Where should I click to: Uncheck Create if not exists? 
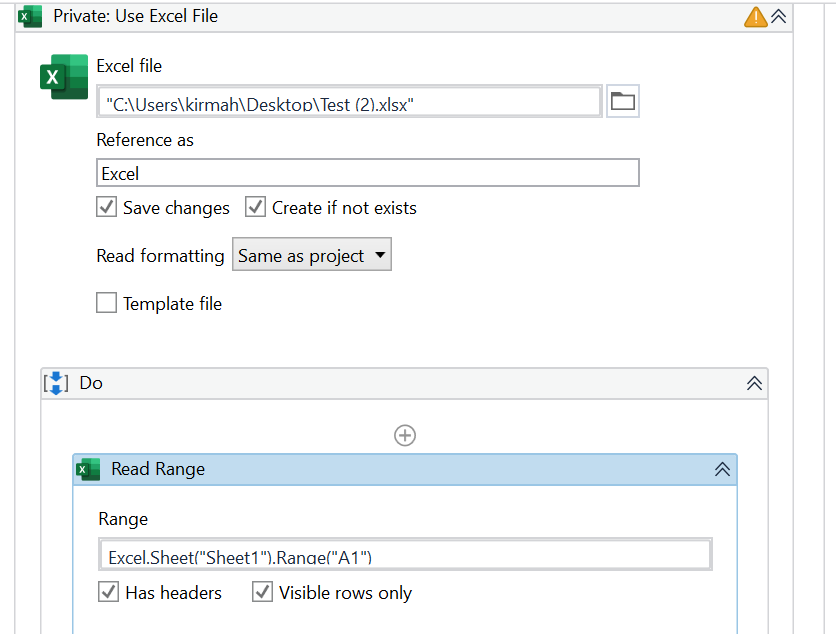pos(255,208)
